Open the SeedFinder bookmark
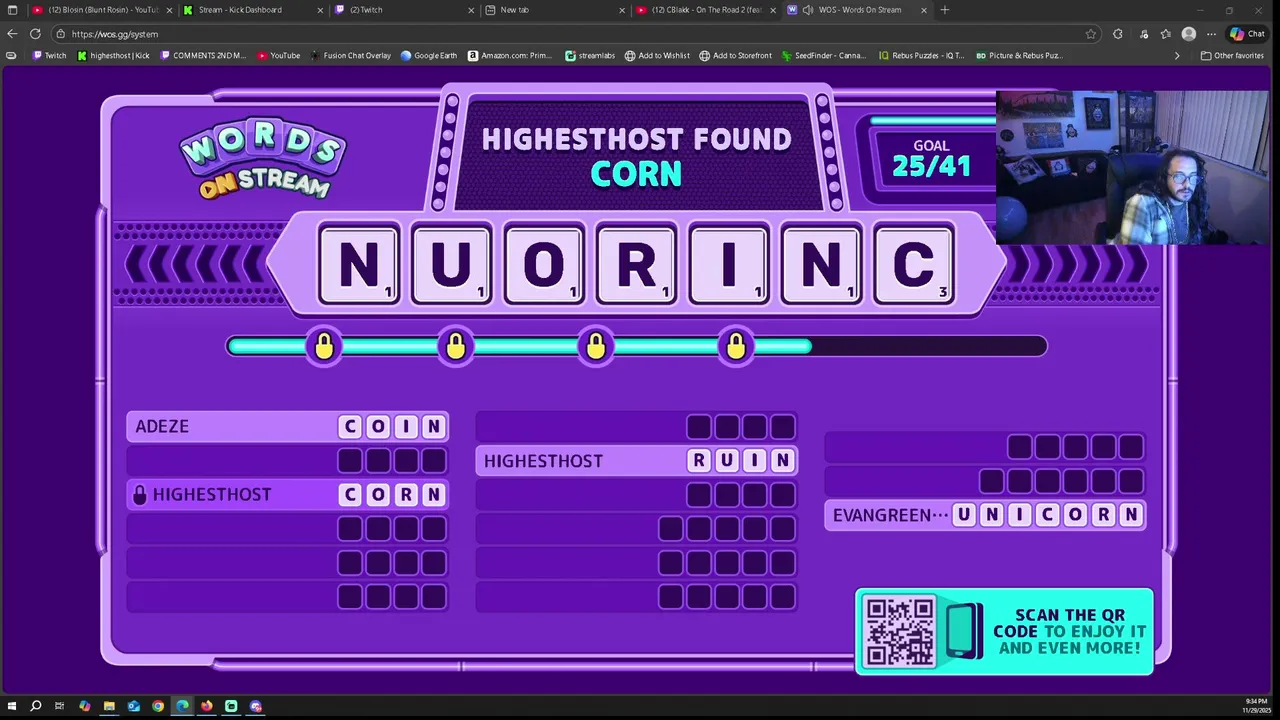Image resolution: width=1280 pixels, height=720 pixels. point(824,56)
